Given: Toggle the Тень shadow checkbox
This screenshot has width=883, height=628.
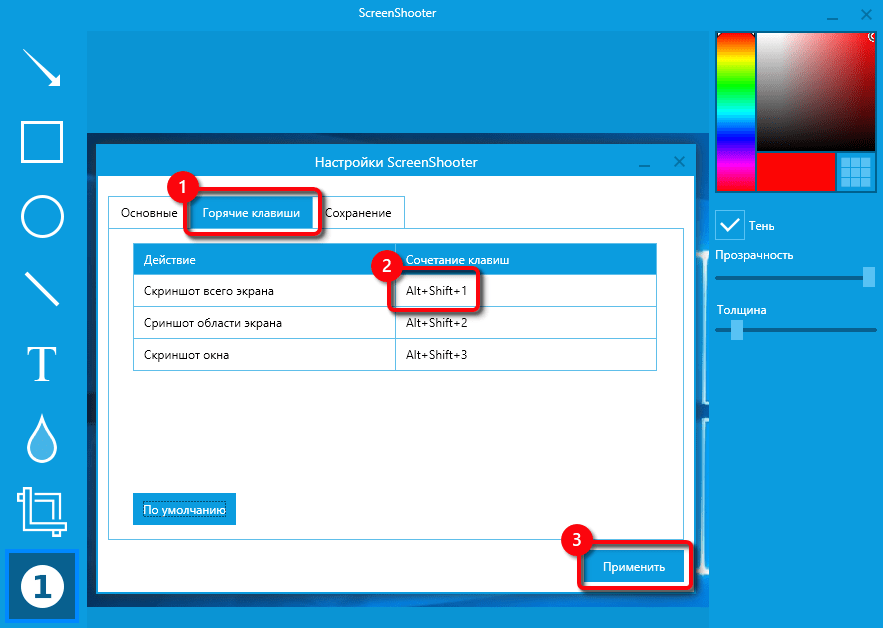Looking at the screenshot, I should pos(730,225).
